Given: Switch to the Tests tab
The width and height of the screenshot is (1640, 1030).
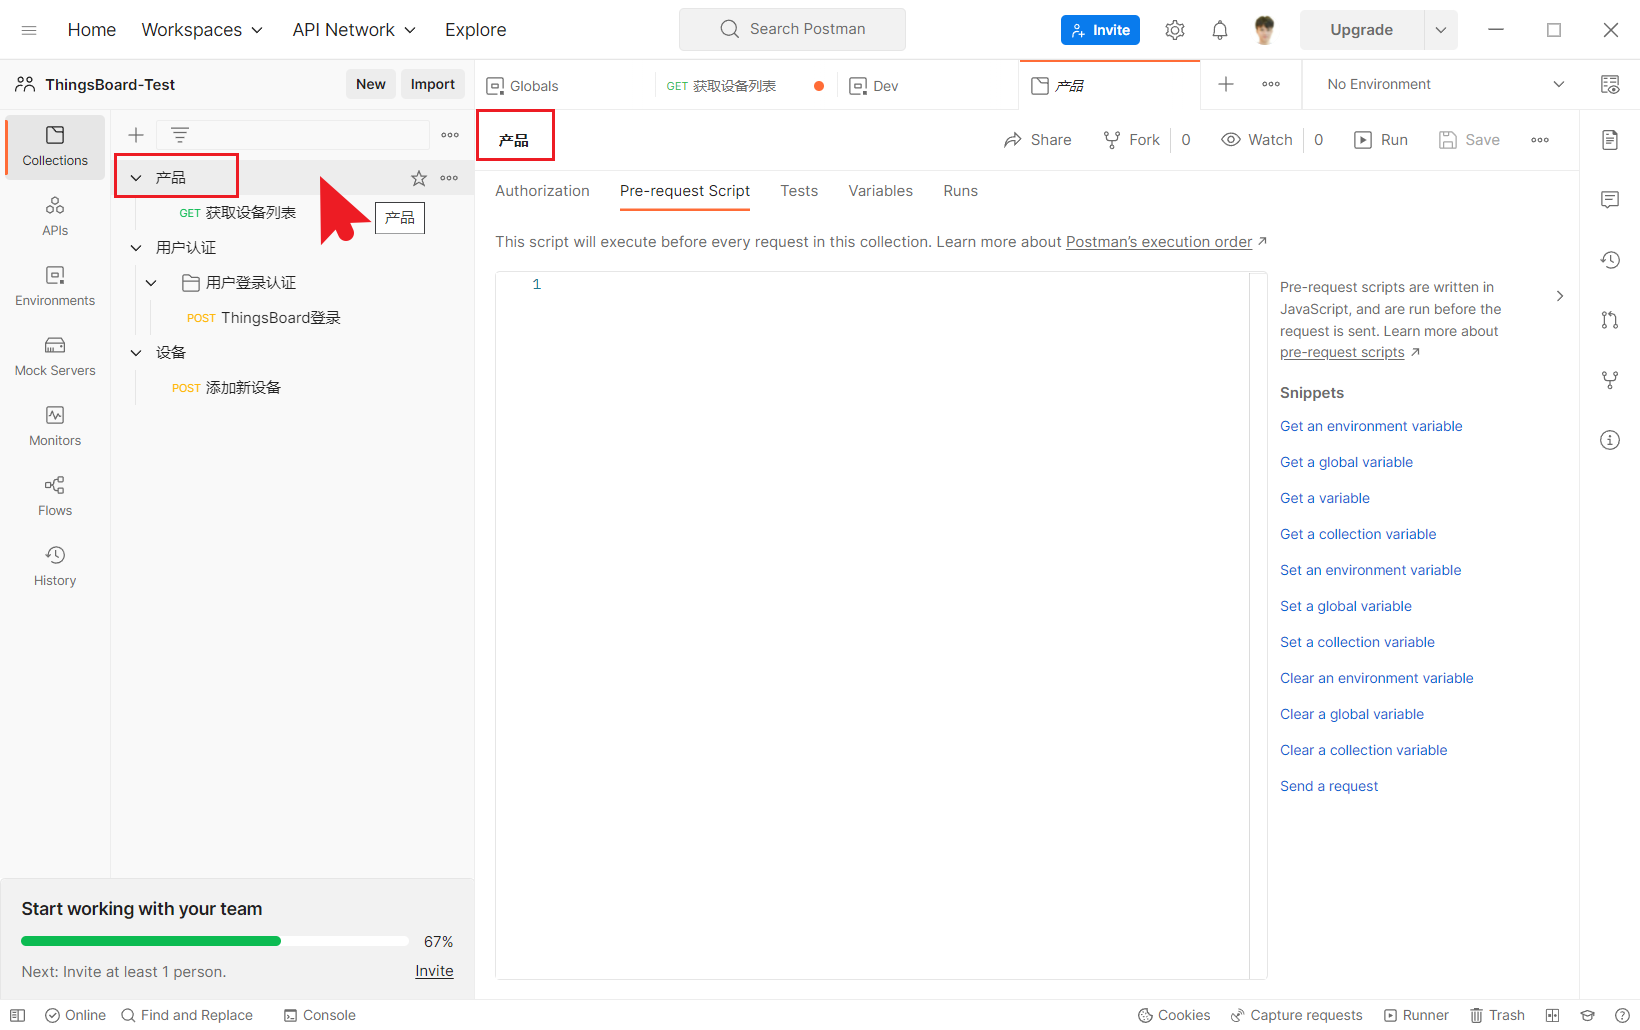Looking at the screenshot, I should (x=799, y=191).
